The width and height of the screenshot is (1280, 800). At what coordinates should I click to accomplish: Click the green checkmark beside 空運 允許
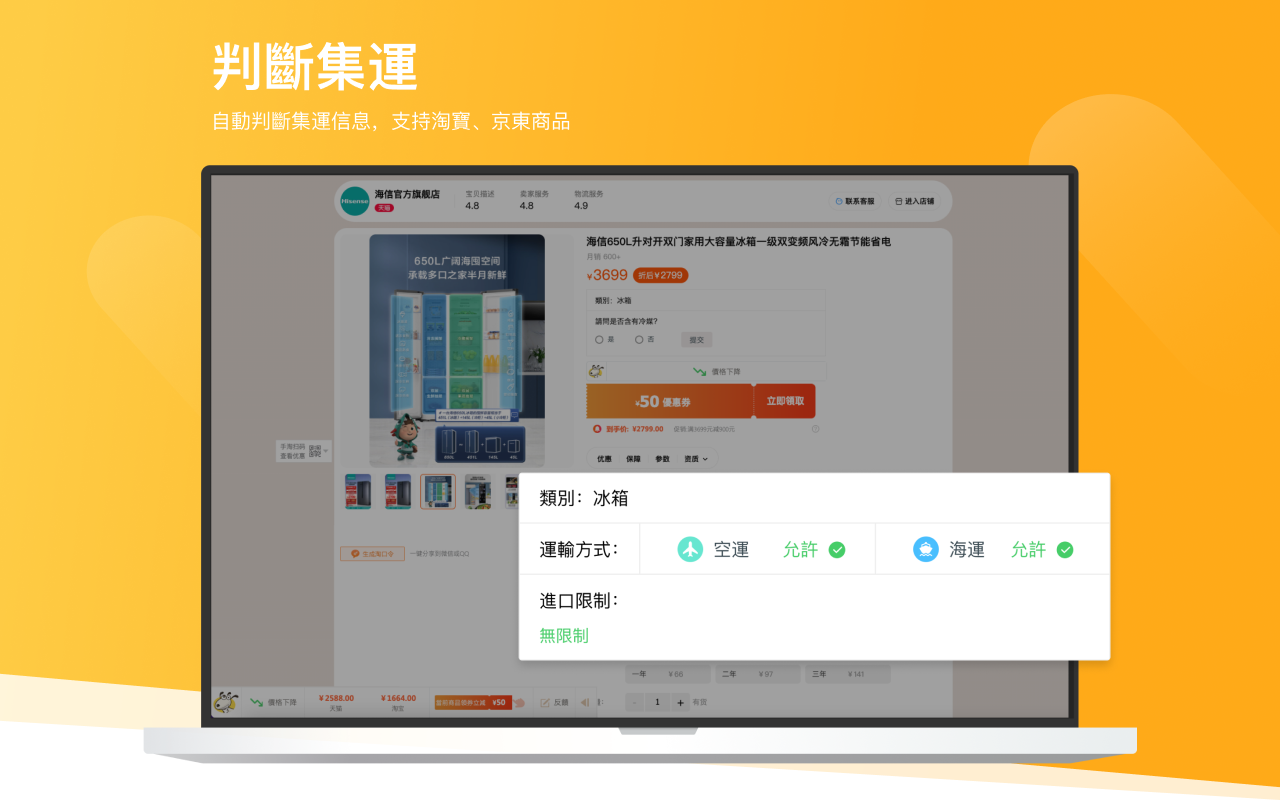pos(837,550)
